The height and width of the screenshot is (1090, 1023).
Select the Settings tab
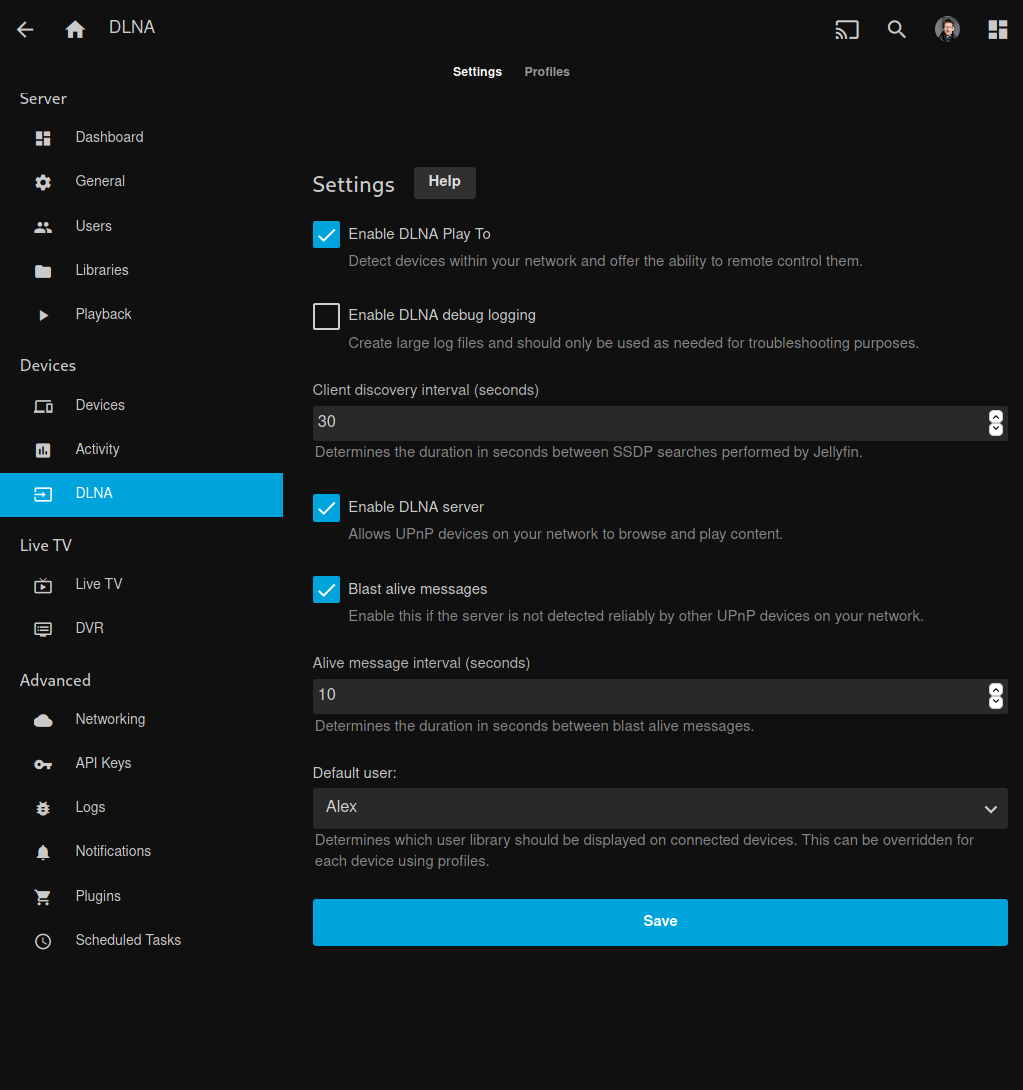pos(477,71)
